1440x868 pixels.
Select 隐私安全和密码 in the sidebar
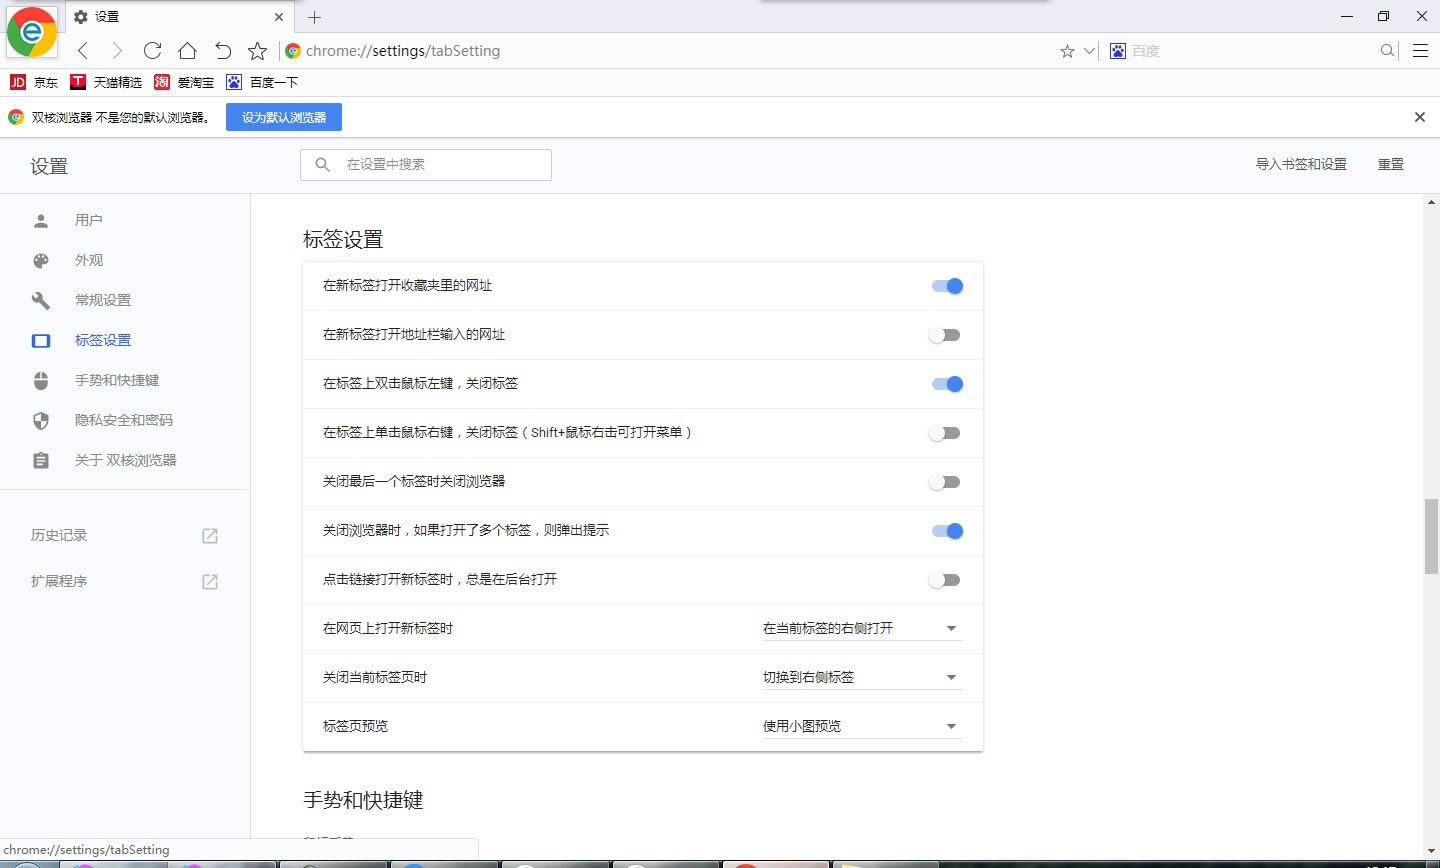point(124,420)
